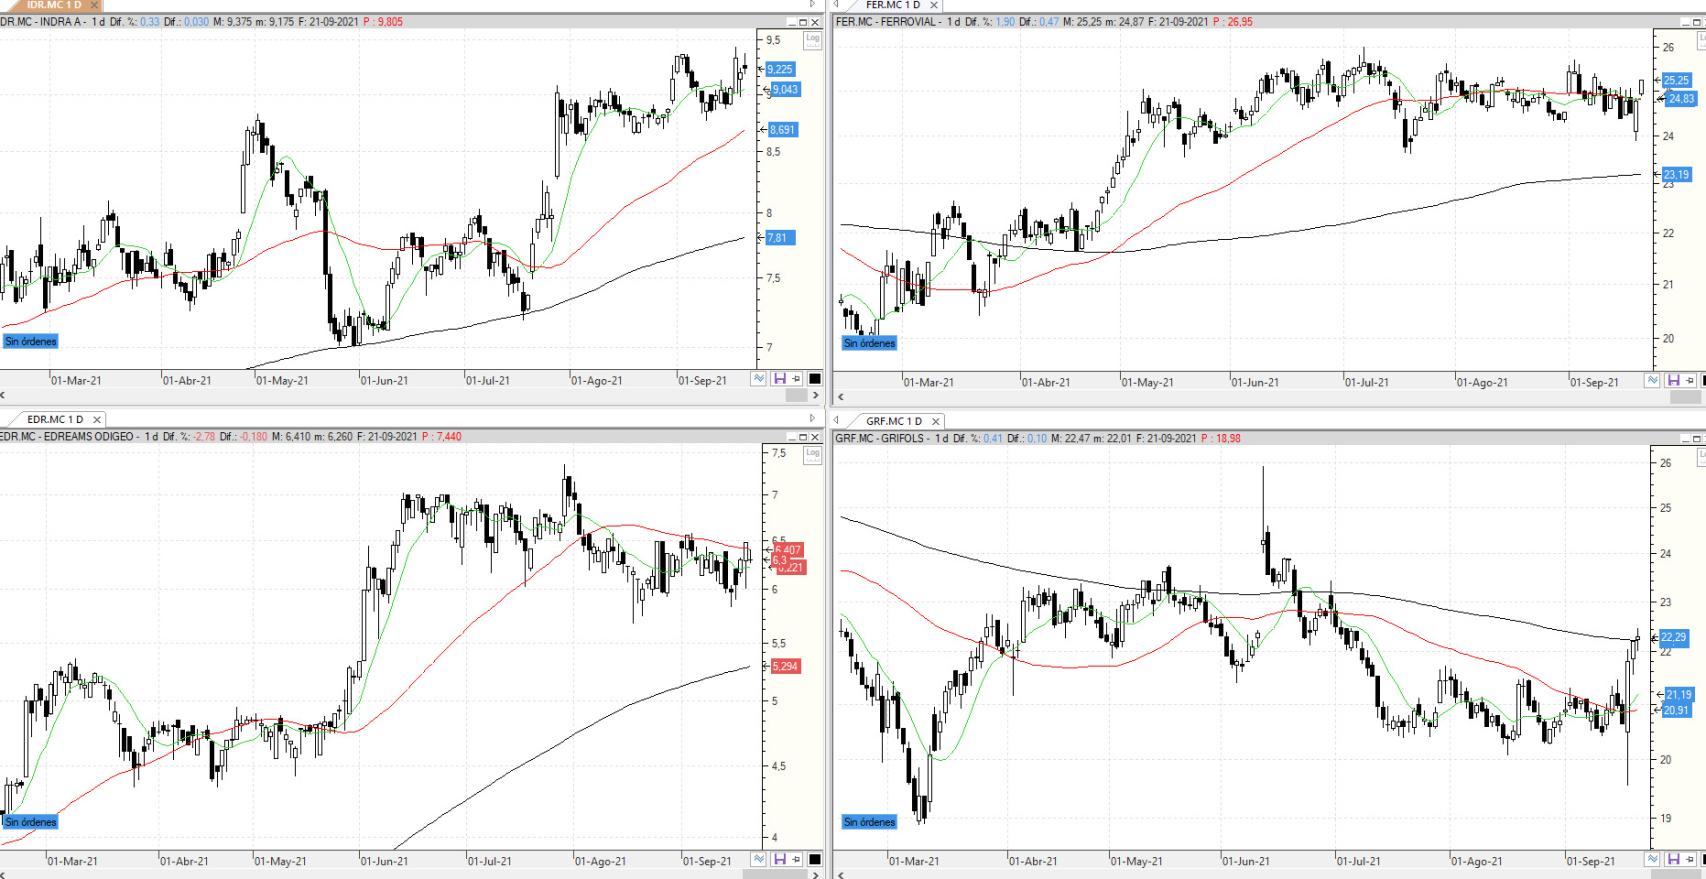Click the pin icon below FERROVIAL chart

pos(1689,381)
